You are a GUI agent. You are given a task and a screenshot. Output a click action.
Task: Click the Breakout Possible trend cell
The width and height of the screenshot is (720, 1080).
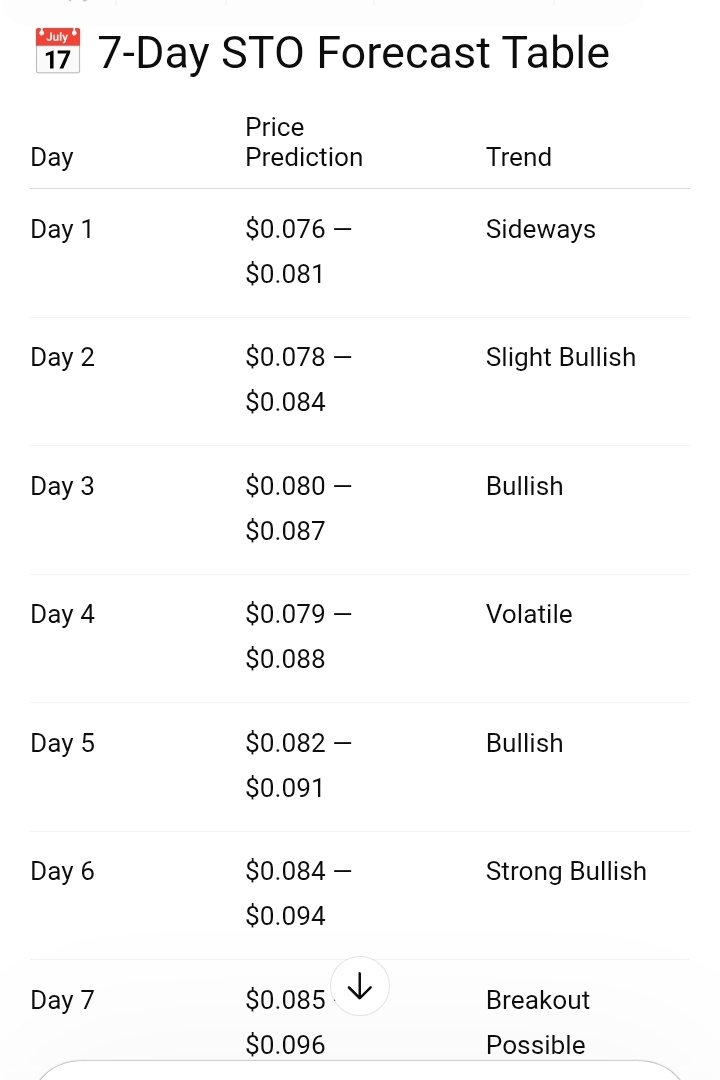coord(537,1021)
